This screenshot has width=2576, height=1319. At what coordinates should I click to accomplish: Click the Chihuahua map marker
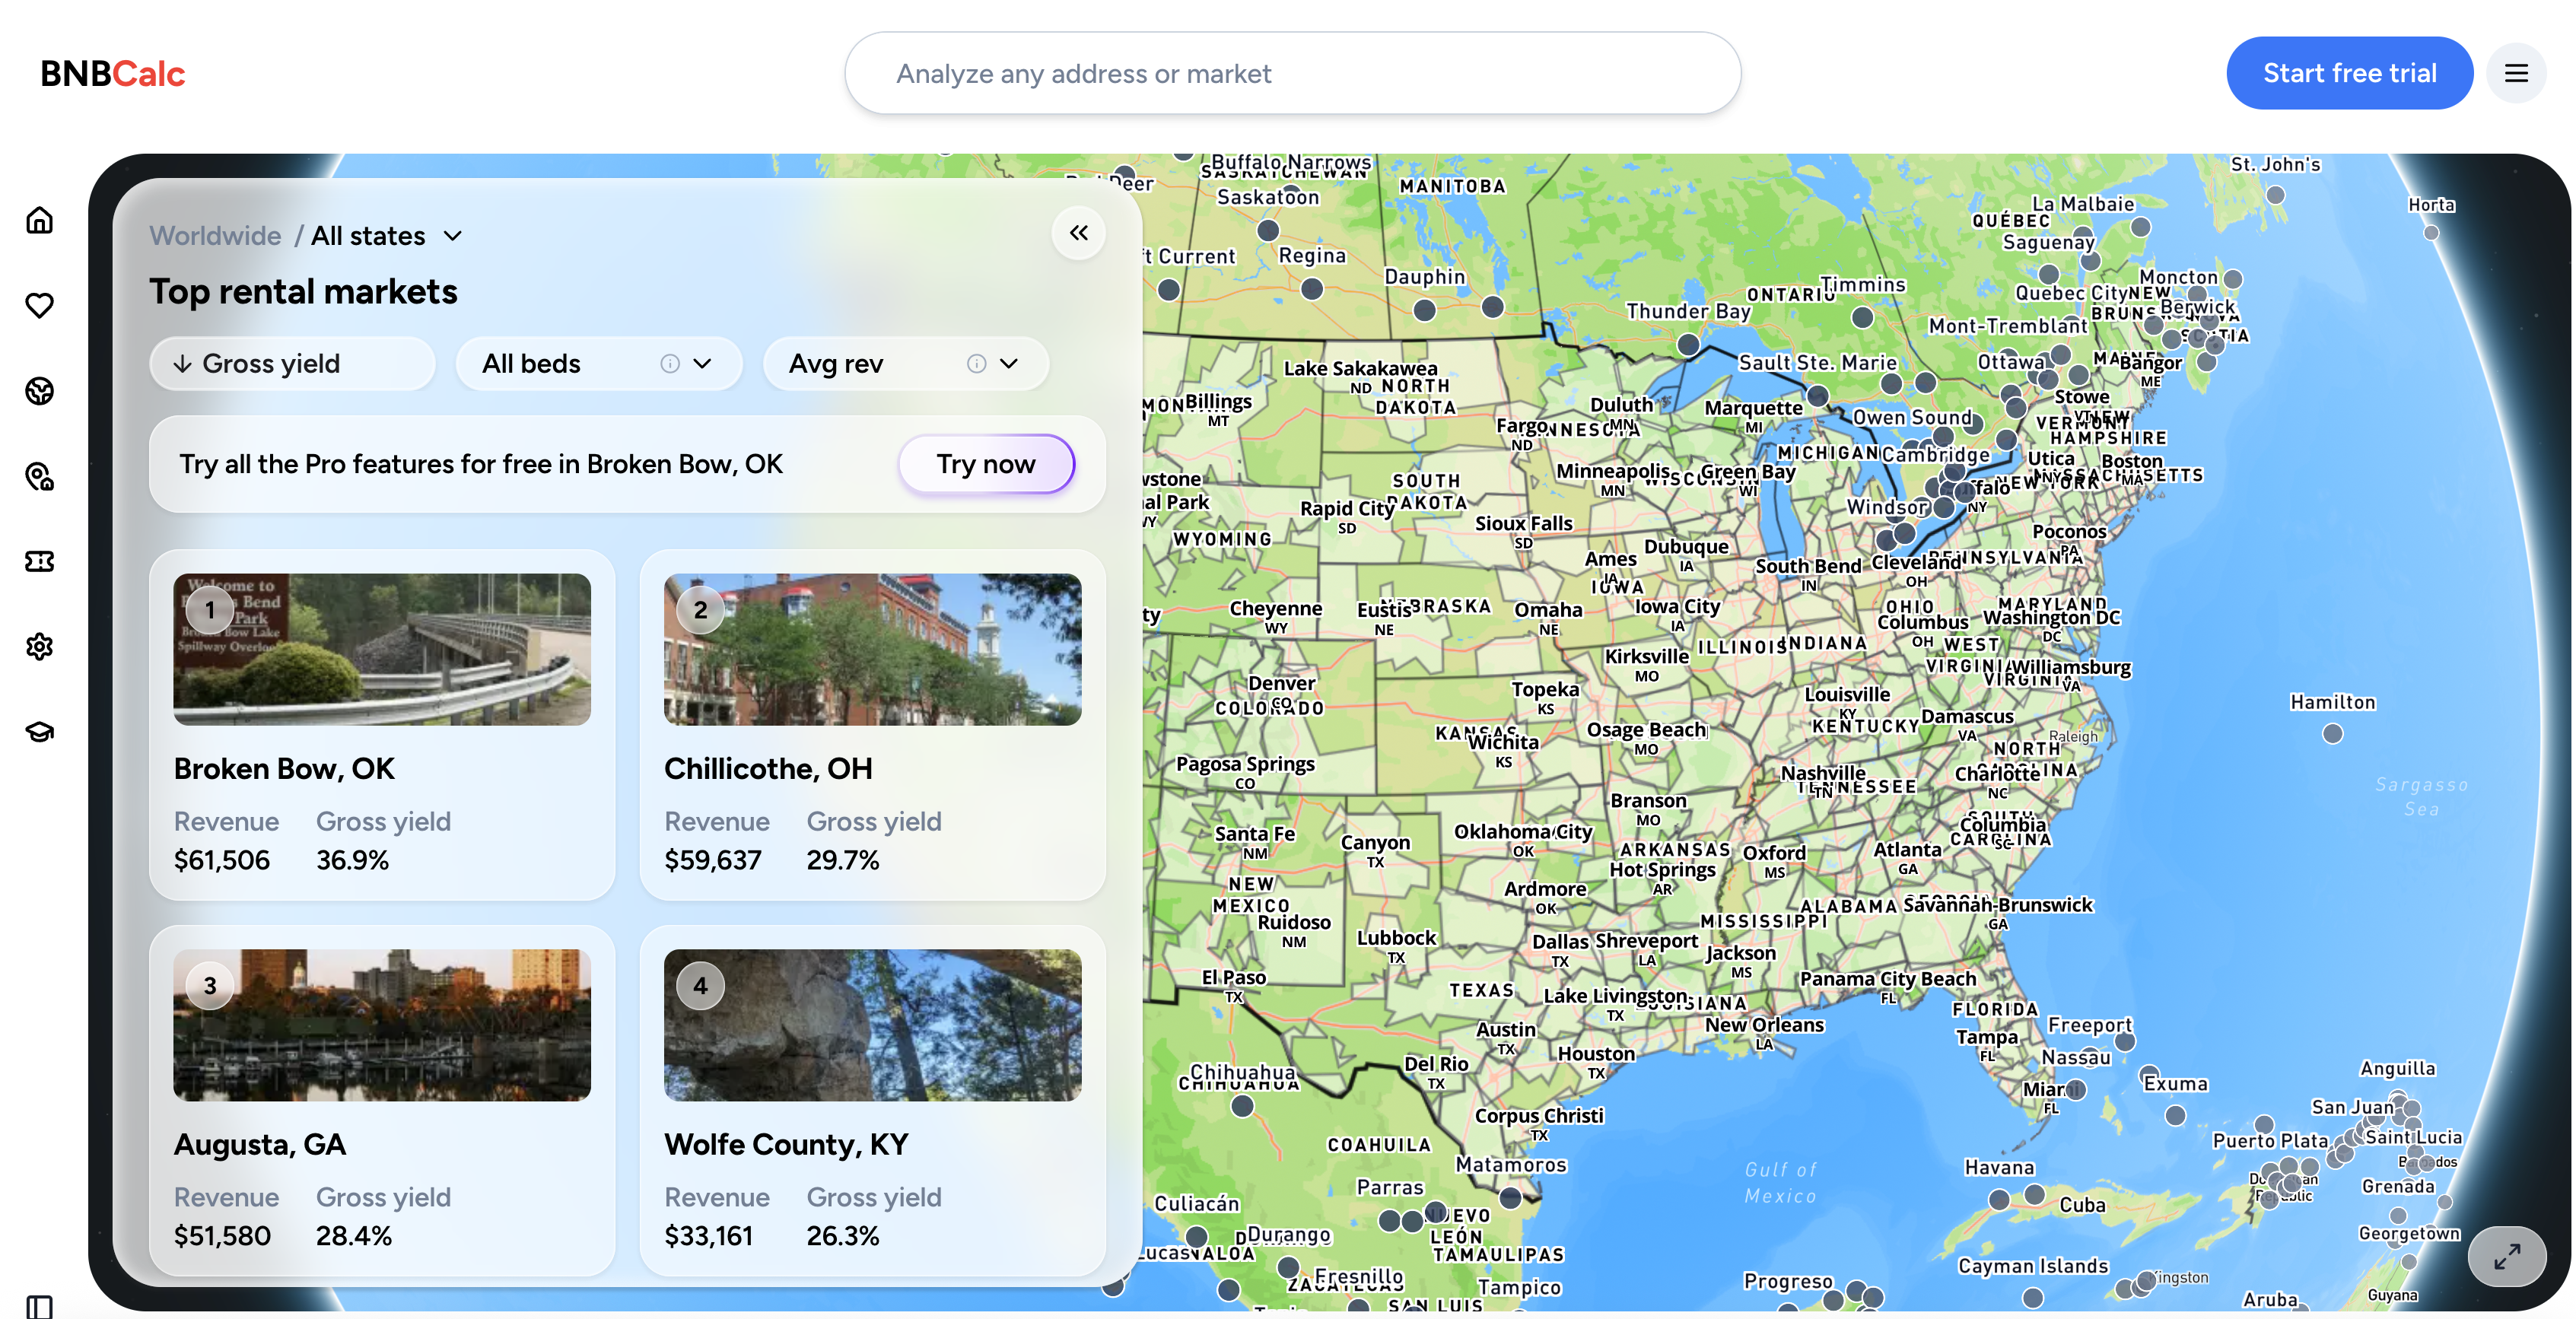tap(1242, 1106)
